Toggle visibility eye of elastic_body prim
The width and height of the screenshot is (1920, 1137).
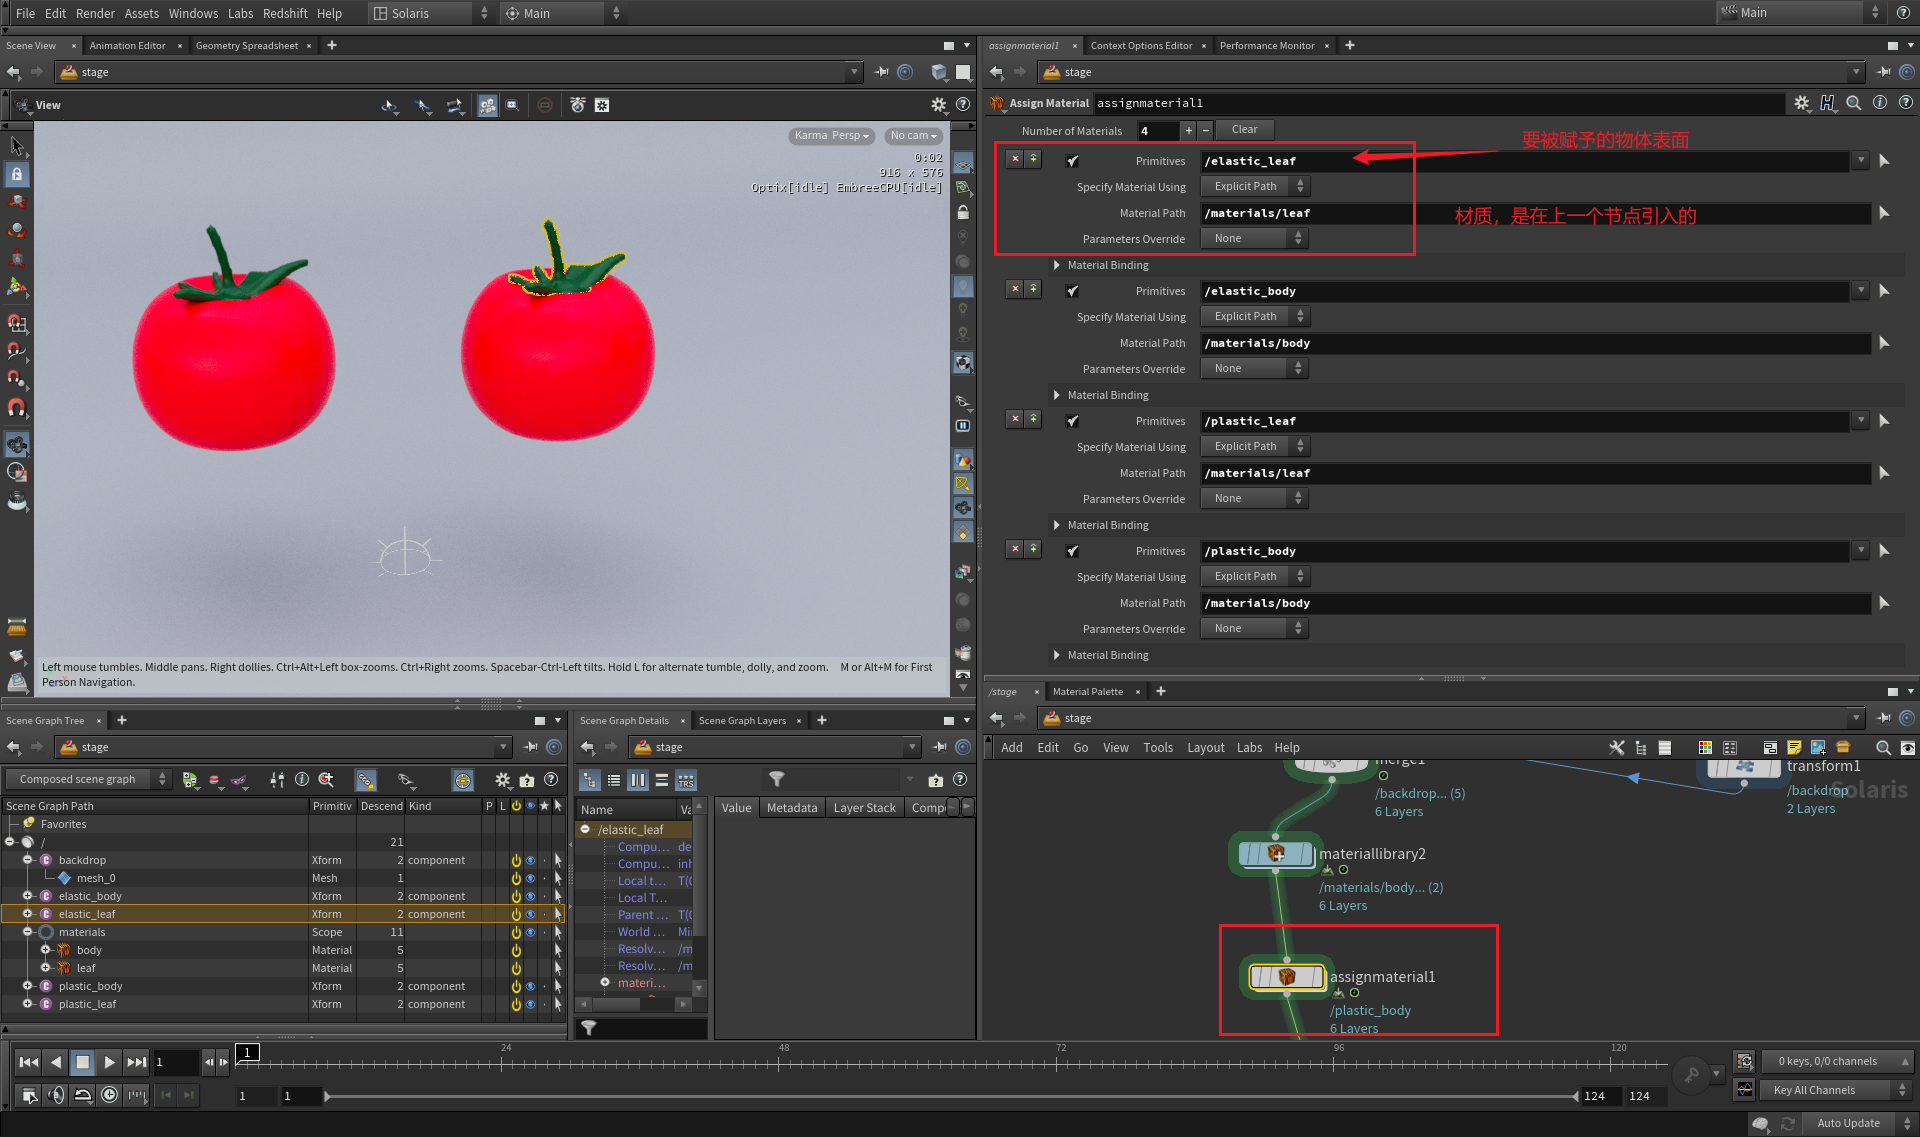(x=530, y=896)
